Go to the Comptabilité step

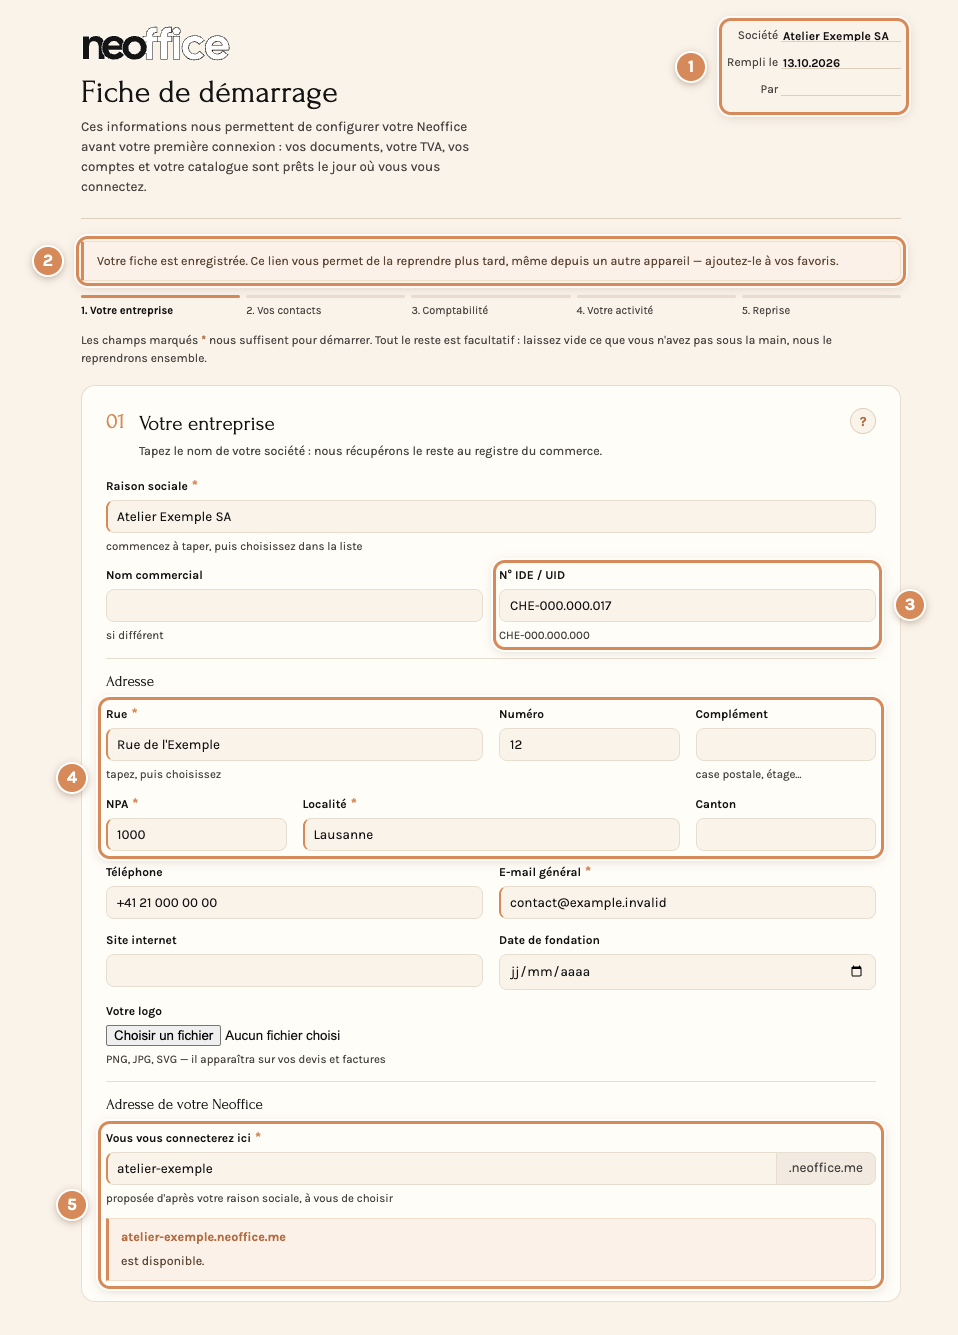[x=450, y=310]
